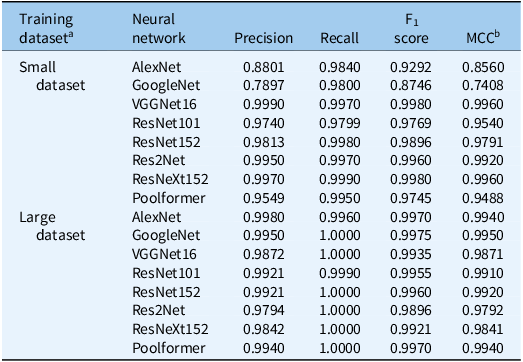Open footnote a after Training dataset
Screen dimensions: 523x362
coord(71,34)
